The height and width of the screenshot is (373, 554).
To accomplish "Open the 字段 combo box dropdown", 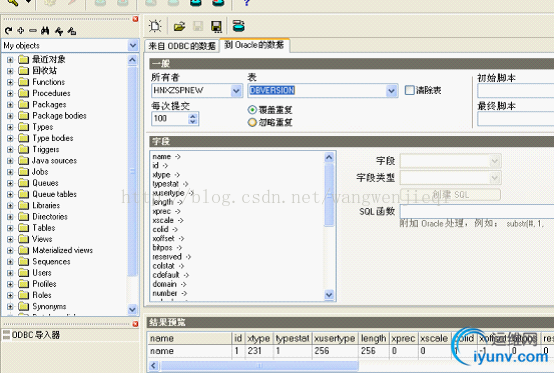I will click(x=495, y=161).
